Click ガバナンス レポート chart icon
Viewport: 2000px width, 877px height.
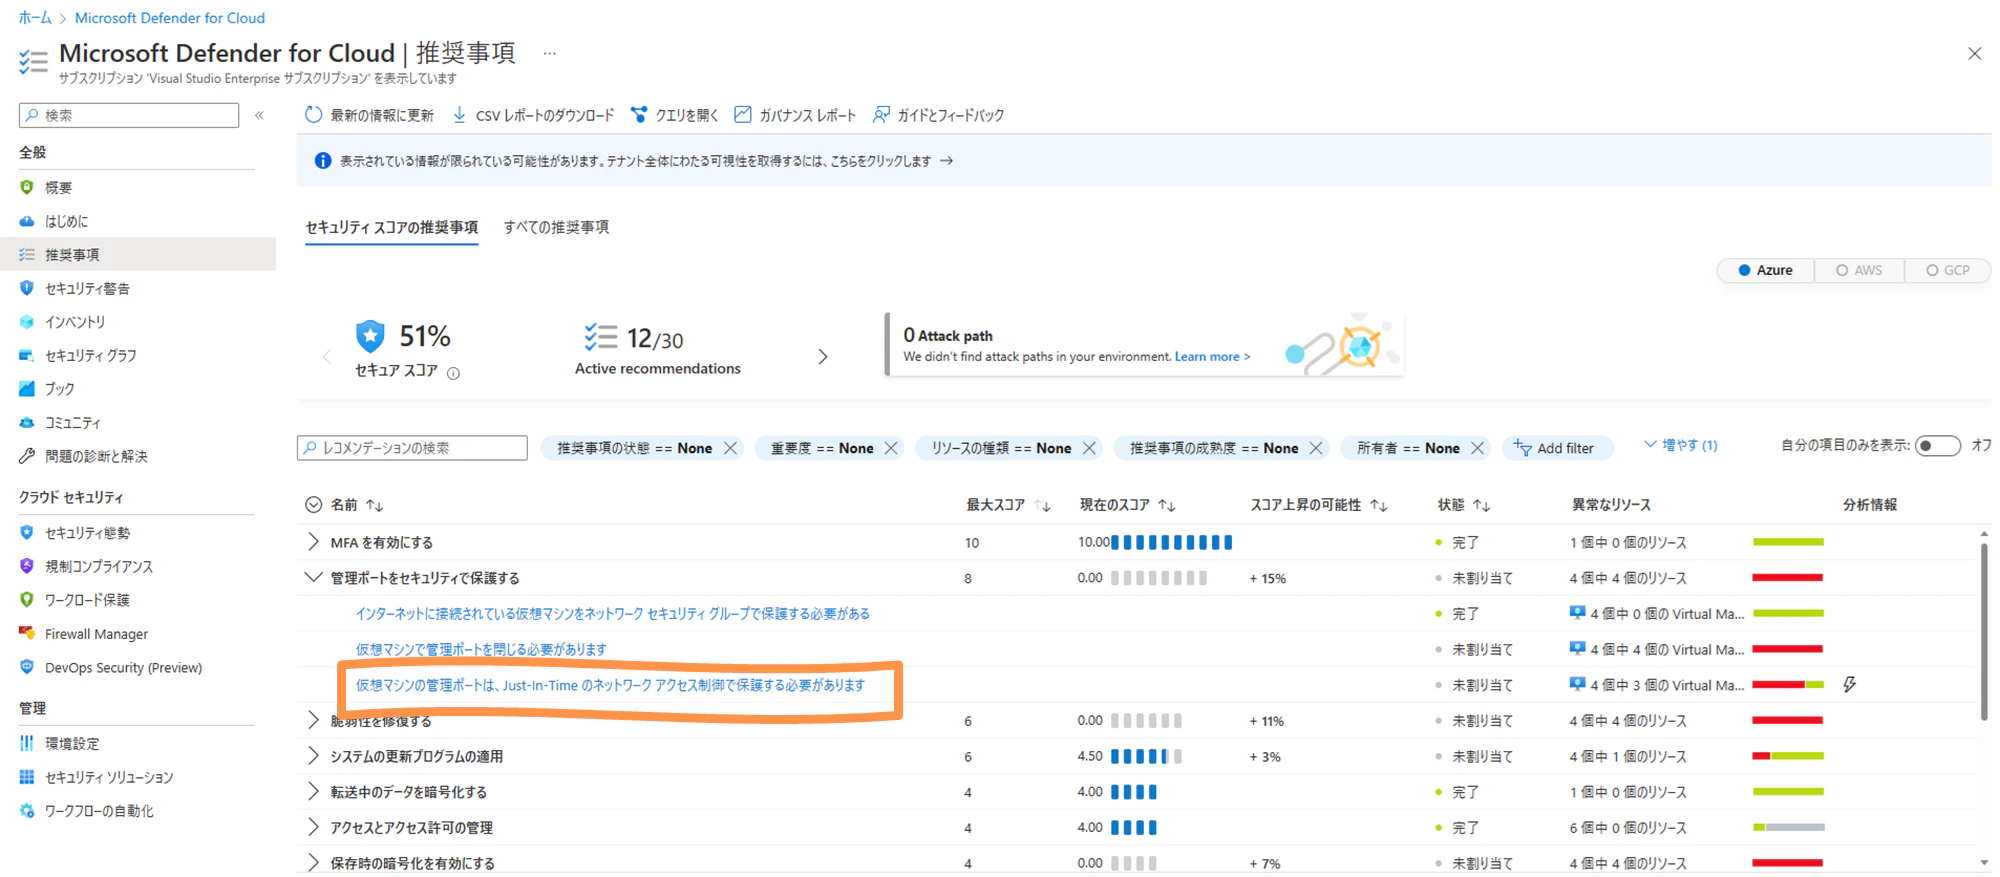(x=743, y=115)
